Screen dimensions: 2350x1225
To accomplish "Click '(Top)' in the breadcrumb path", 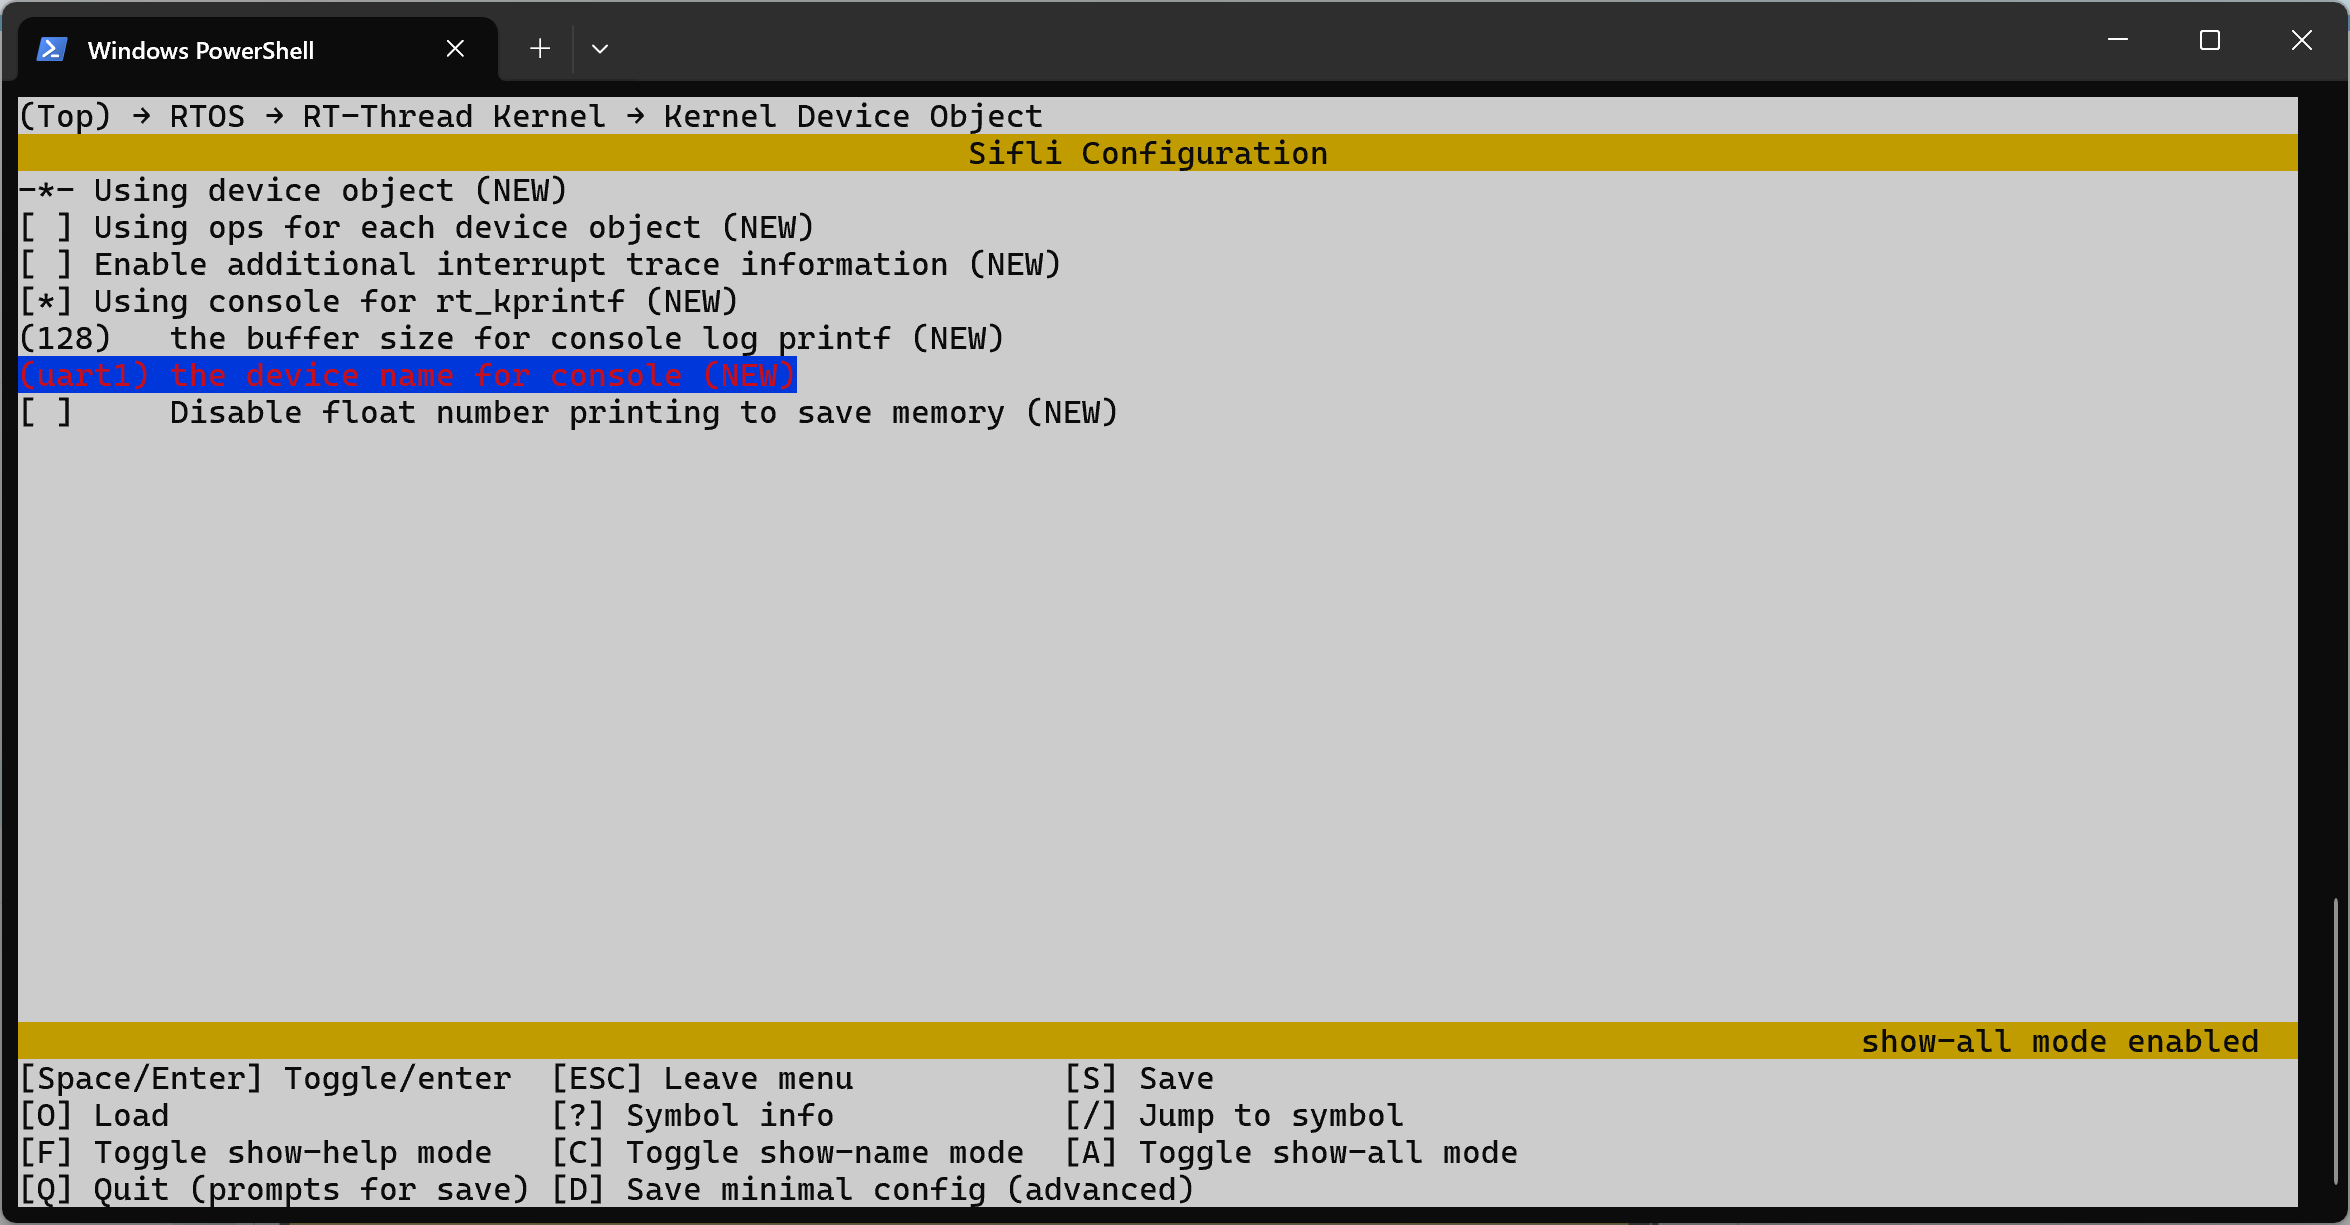I will [x=65, y=117].
